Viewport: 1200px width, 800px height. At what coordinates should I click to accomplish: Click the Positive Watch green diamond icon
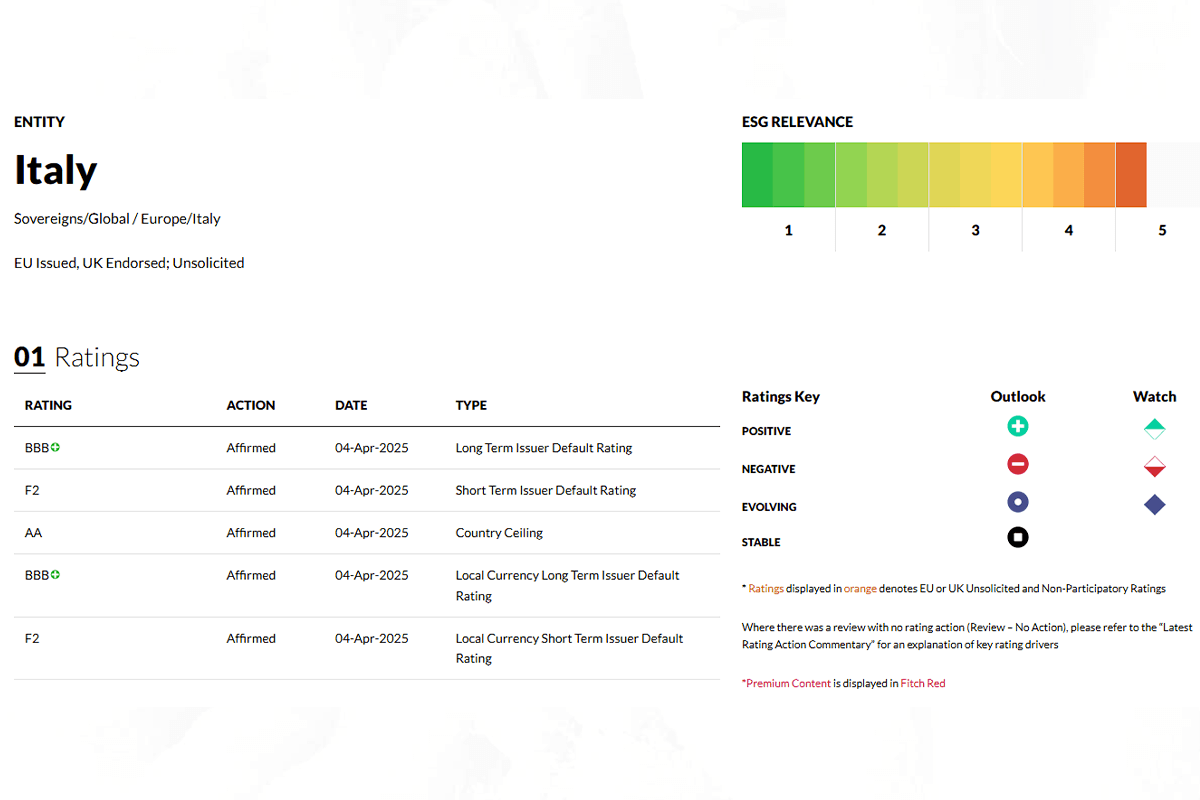1154,430
